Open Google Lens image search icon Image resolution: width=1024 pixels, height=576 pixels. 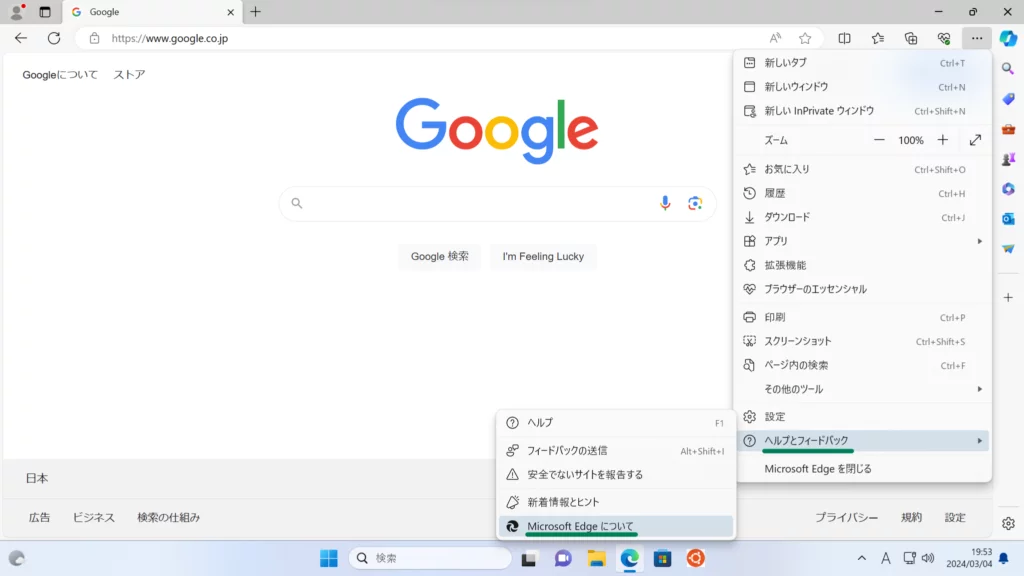(695, 203)
